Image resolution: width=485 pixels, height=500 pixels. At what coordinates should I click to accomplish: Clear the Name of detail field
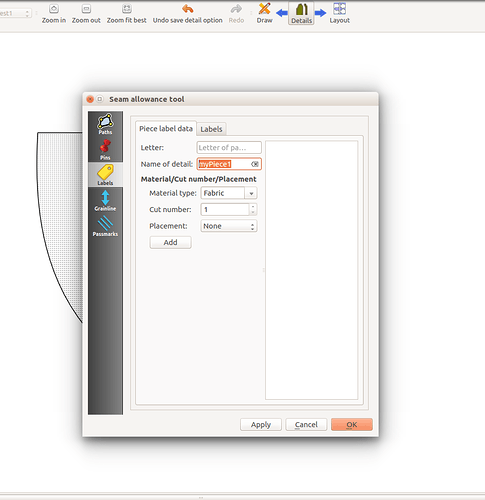coord(255,164)
